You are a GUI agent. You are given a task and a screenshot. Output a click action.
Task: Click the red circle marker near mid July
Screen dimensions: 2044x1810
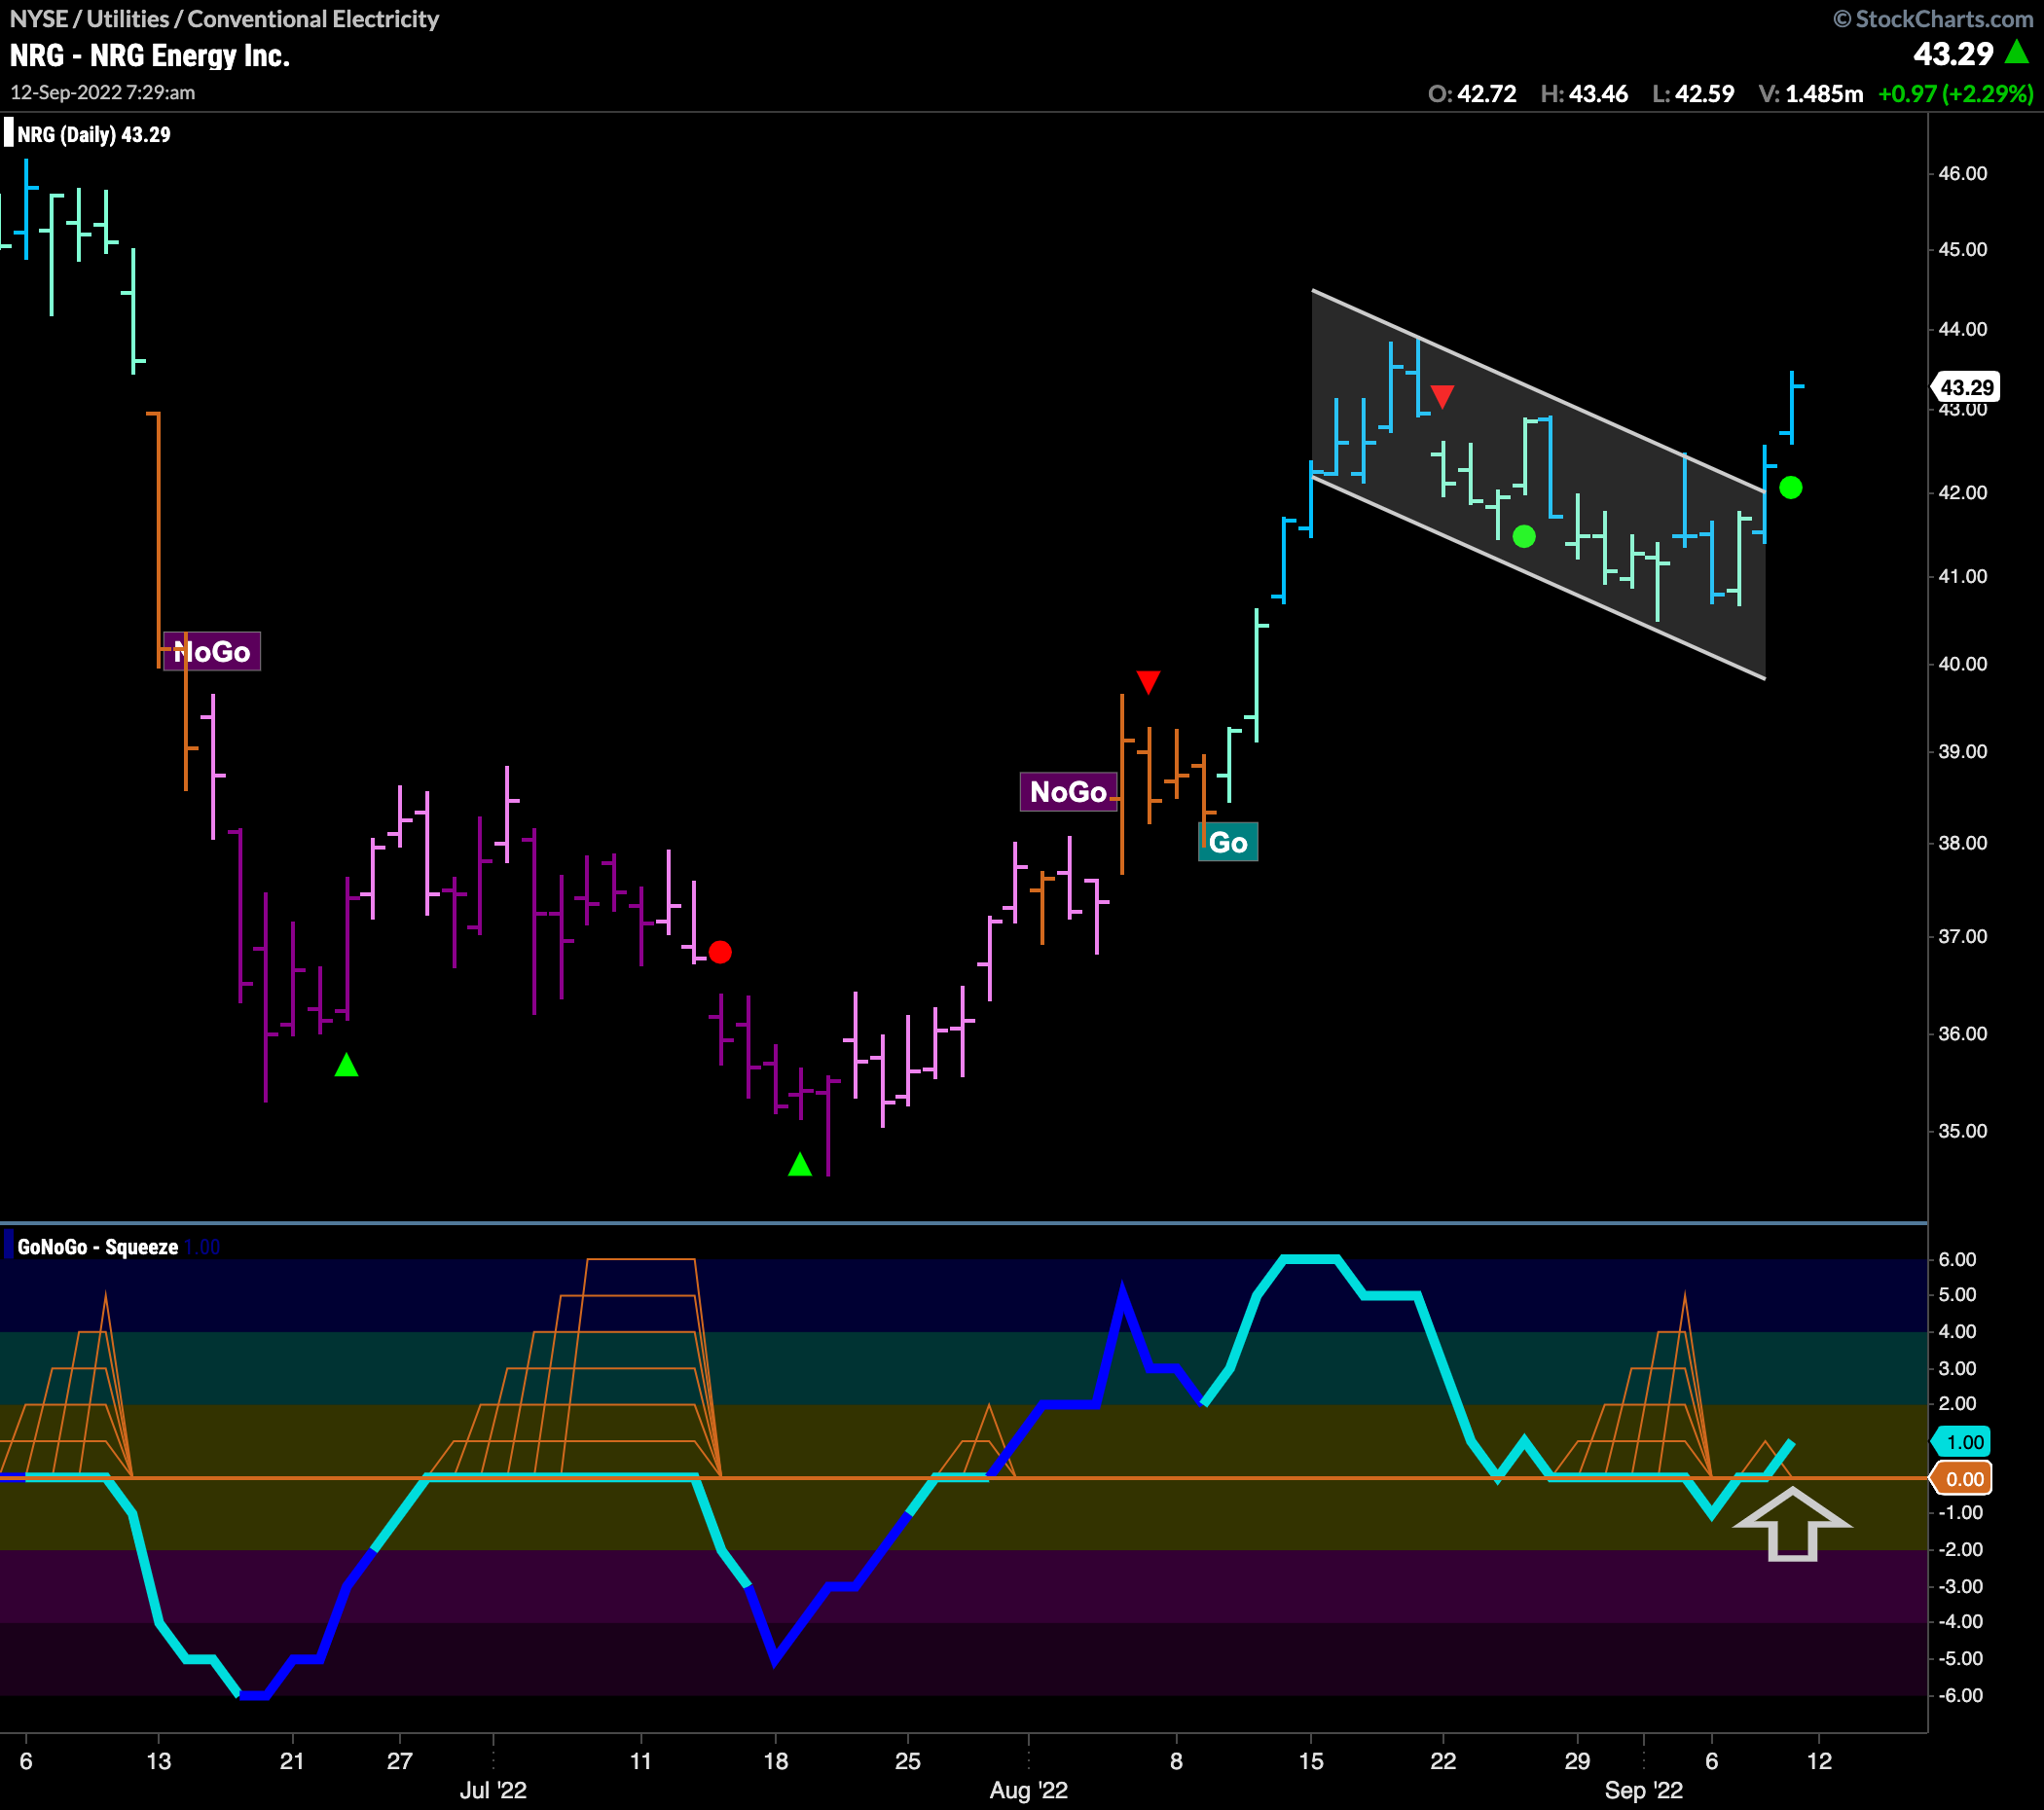click(x=720, y=952)
